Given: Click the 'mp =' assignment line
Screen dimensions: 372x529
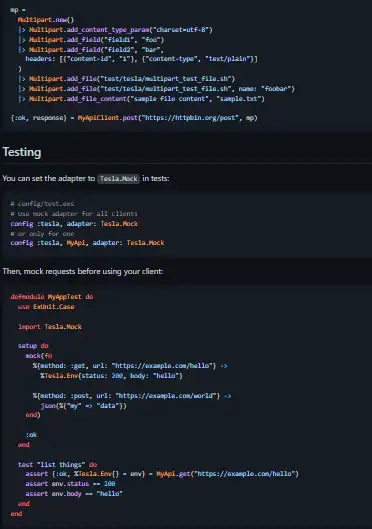Looking at the screenshot, I should click(x=18, y=10).
